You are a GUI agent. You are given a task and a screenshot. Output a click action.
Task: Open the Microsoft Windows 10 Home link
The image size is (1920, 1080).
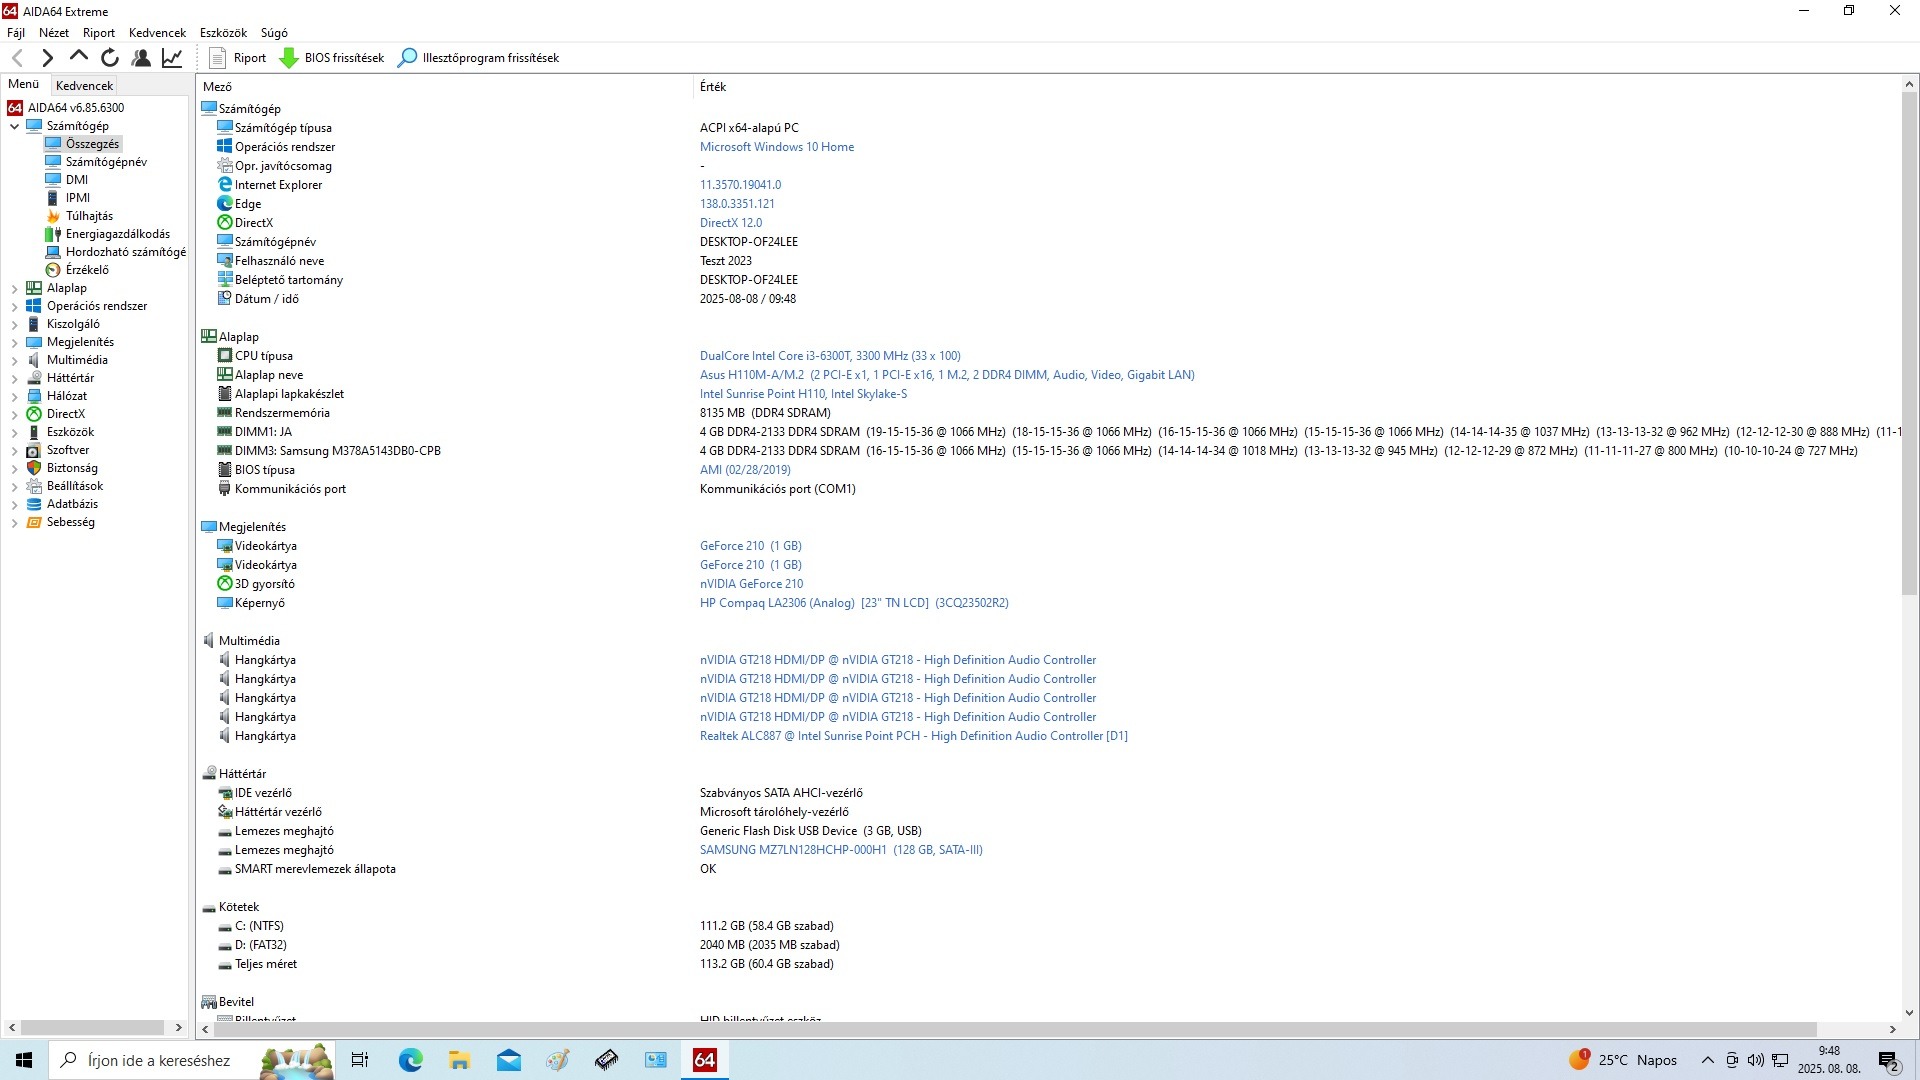(x=776, y=147)
